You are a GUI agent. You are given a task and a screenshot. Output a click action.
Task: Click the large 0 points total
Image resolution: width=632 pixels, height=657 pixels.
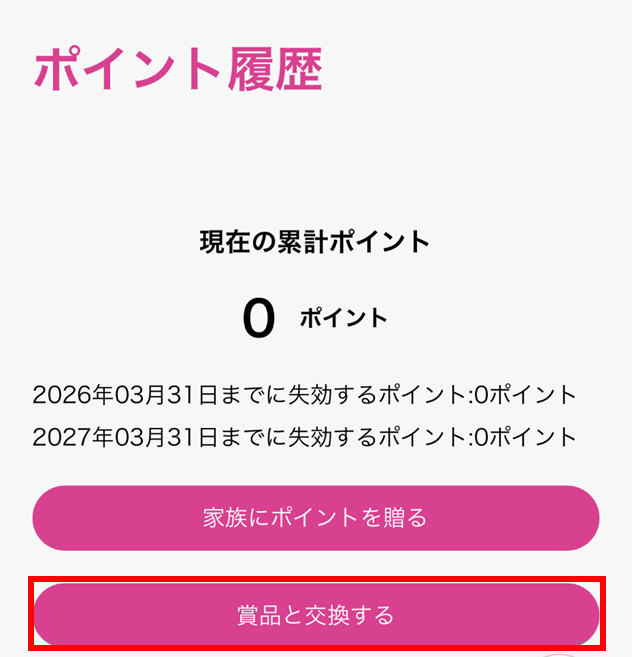pos(258,319)
